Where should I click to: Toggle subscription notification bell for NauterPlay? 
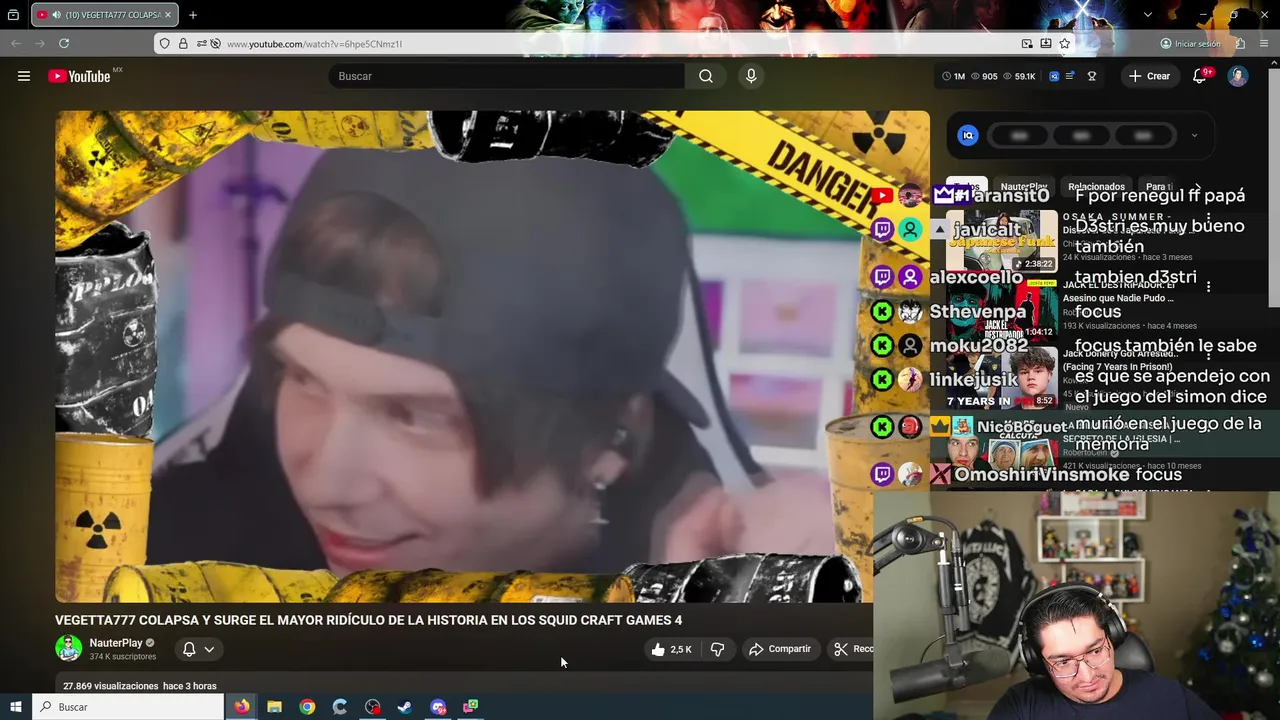(x=189, y=649)
